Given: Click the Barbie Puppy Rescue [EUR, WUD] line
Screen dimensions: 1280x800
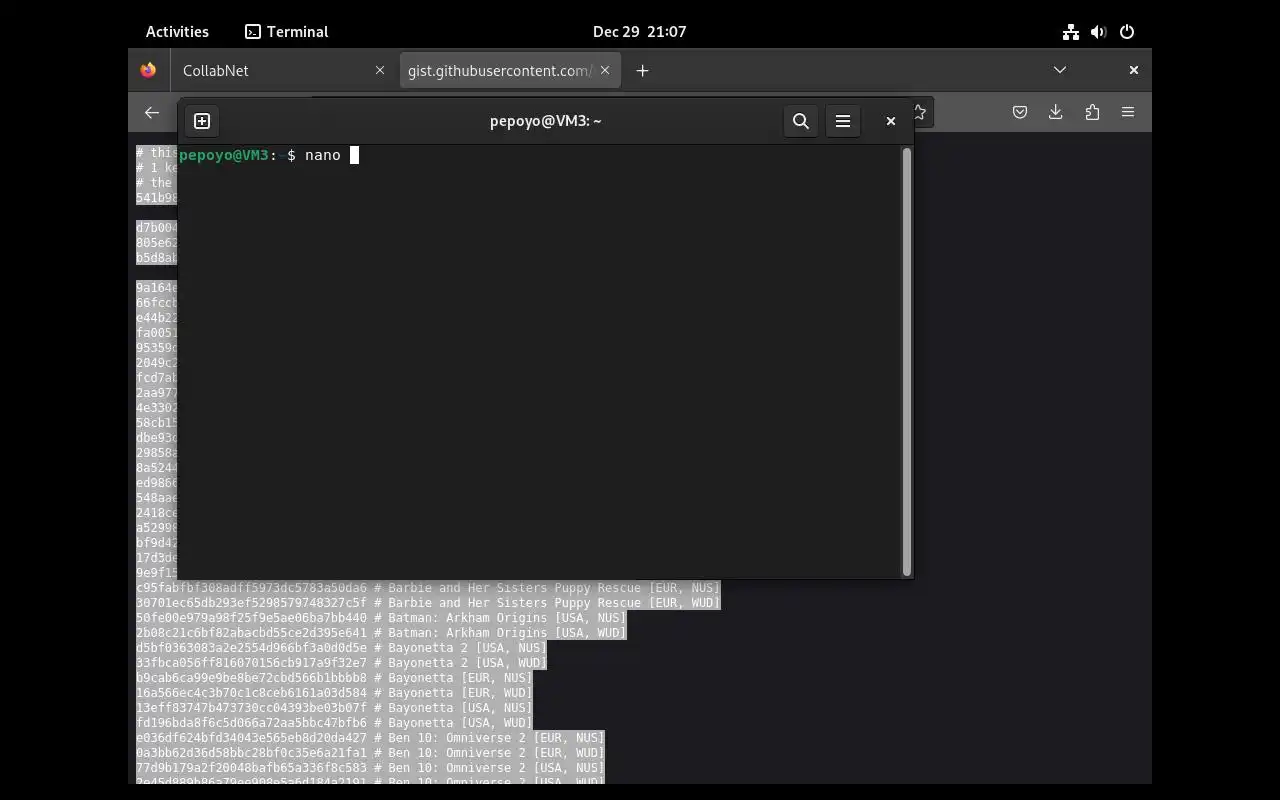Looking at the screenshot, I should (x=428, y=603).
